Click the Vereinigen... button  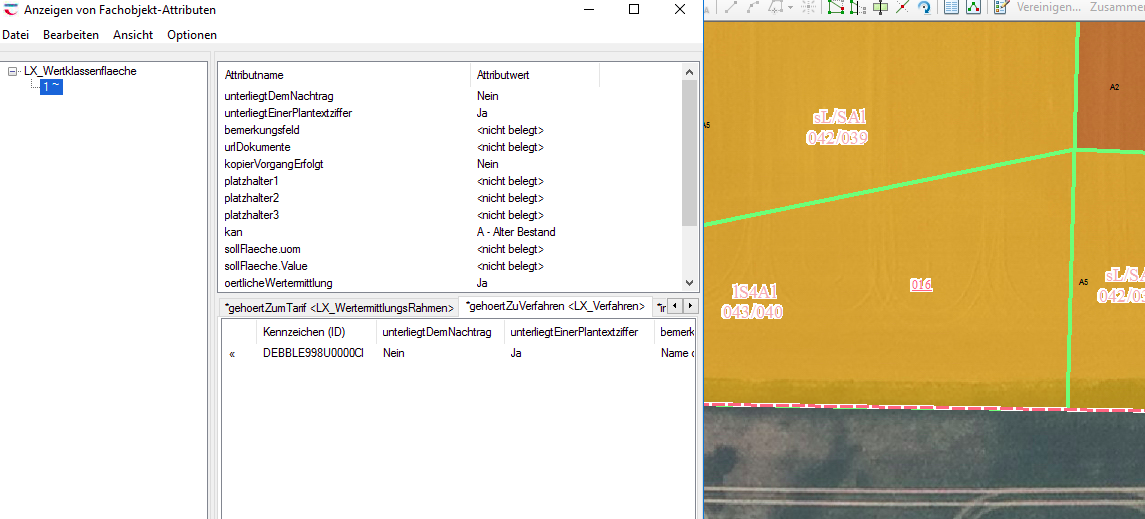click(1048, 7)
